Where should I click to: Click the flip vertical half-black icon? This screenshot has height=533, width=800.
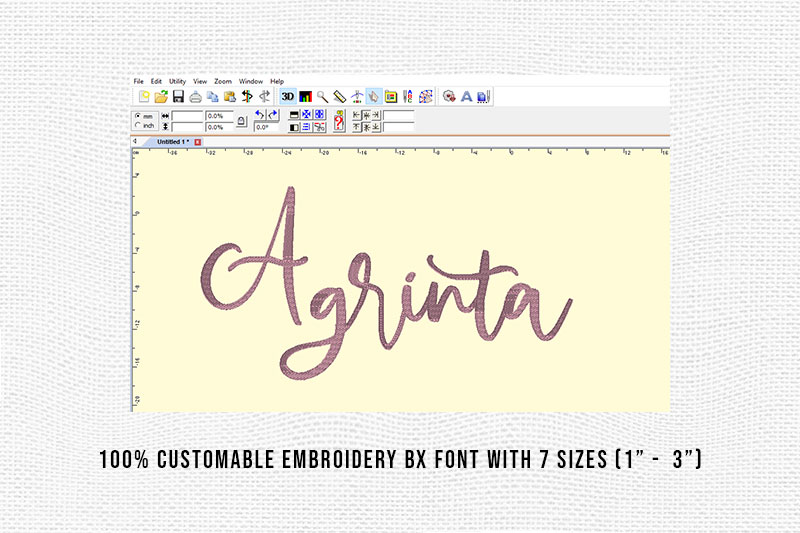tap(294, 115)
